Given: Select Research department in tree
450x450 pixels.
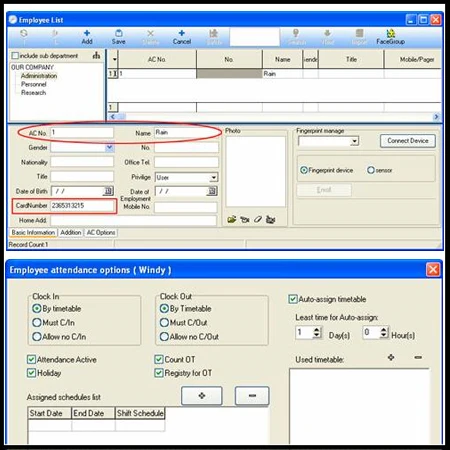Looking at the screenshot, I should 33,93.
